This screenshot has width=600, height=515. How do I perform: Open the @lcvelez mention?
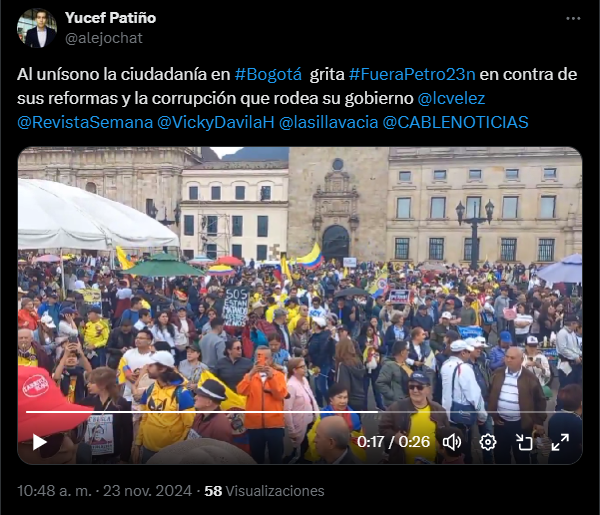coord(451,98)
